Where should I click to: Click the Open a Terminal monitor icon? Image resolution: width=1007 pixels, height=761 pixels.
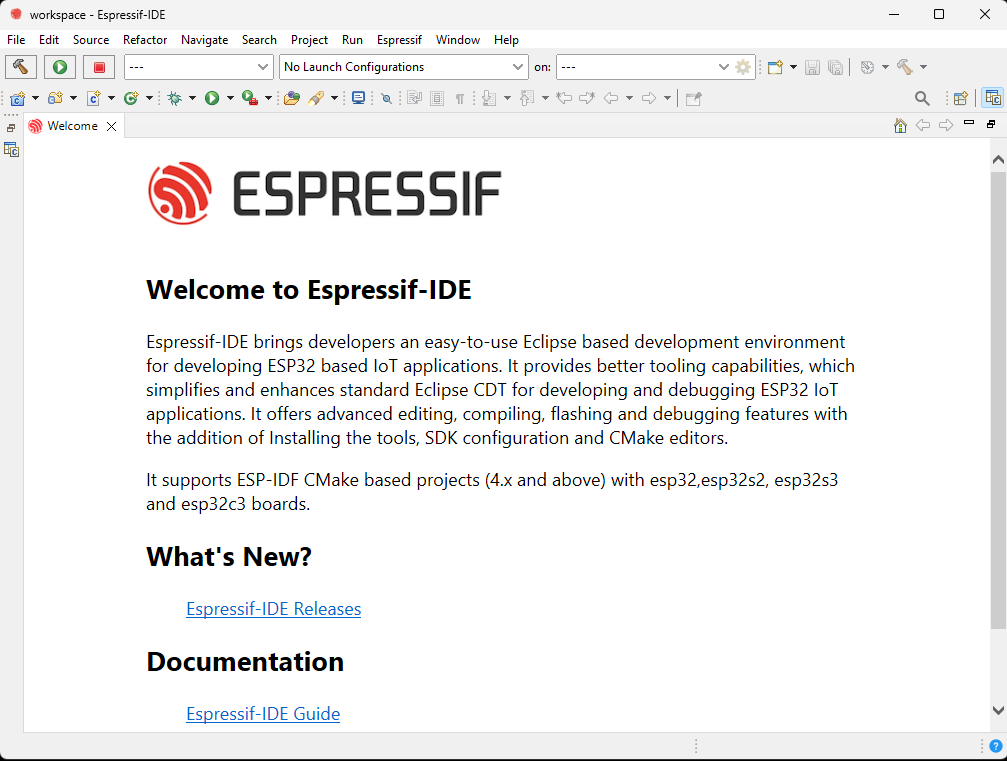pyautogui.click(x=359, y=98)
